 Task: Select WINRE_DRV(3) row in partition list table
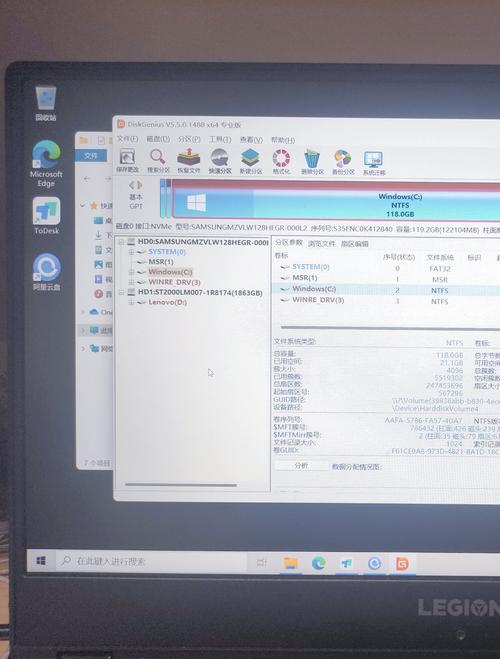coord(387,301)
